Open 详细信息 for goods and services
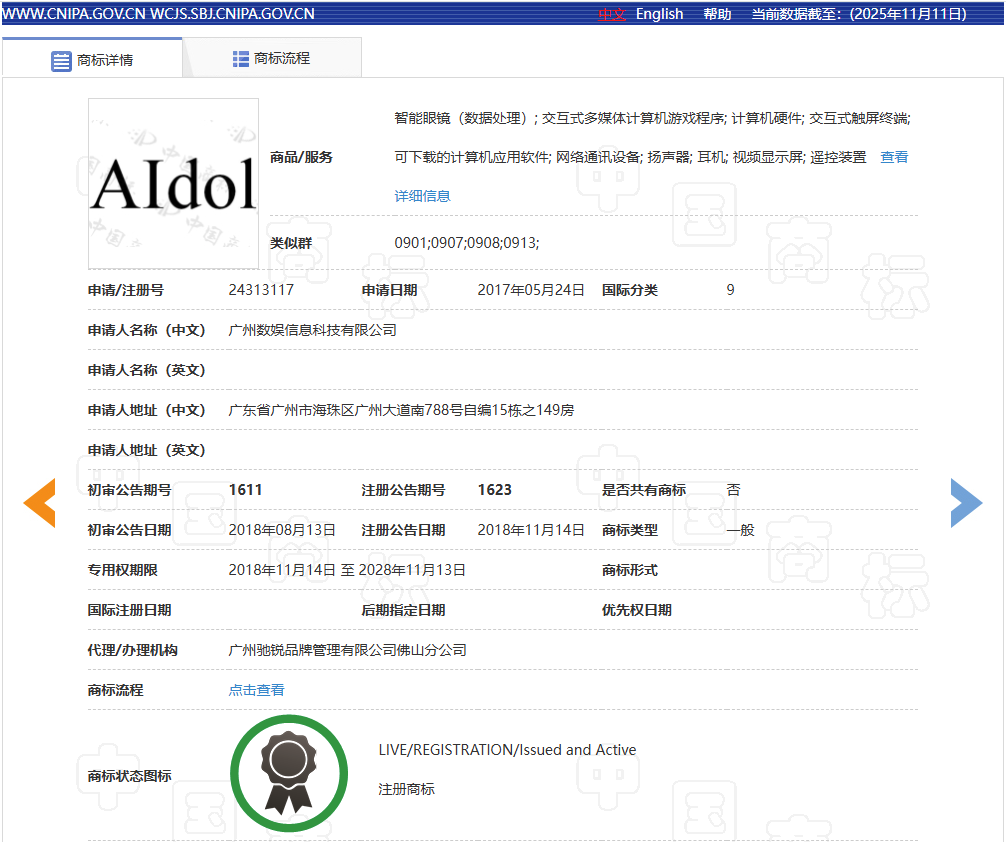This screenshot has width=1006, height=842. (x=422, y=196)
